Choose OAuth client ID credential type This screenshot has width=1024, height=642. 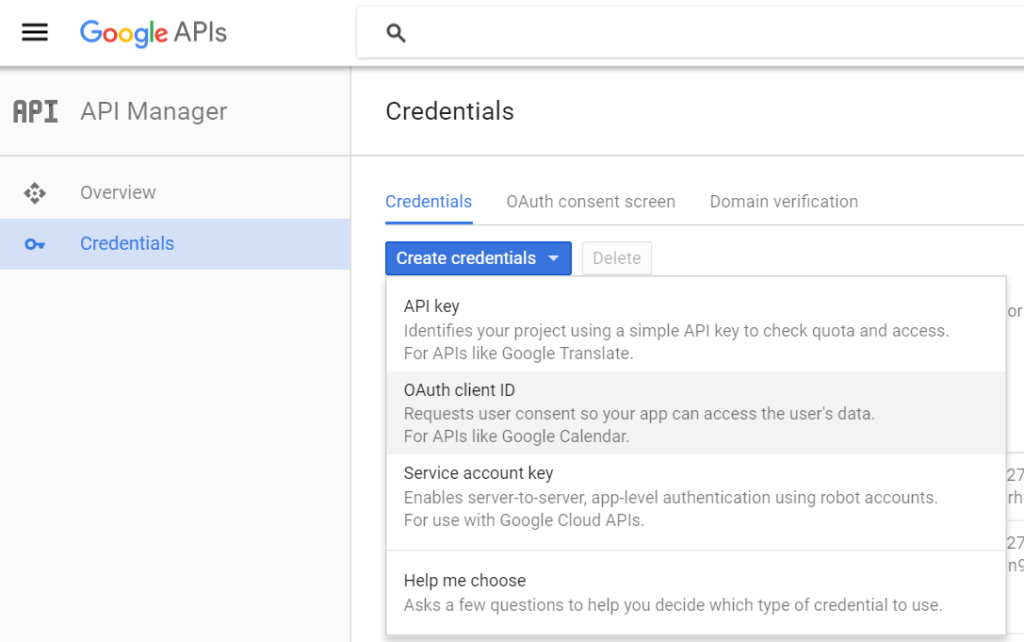[x=458, y=390]
